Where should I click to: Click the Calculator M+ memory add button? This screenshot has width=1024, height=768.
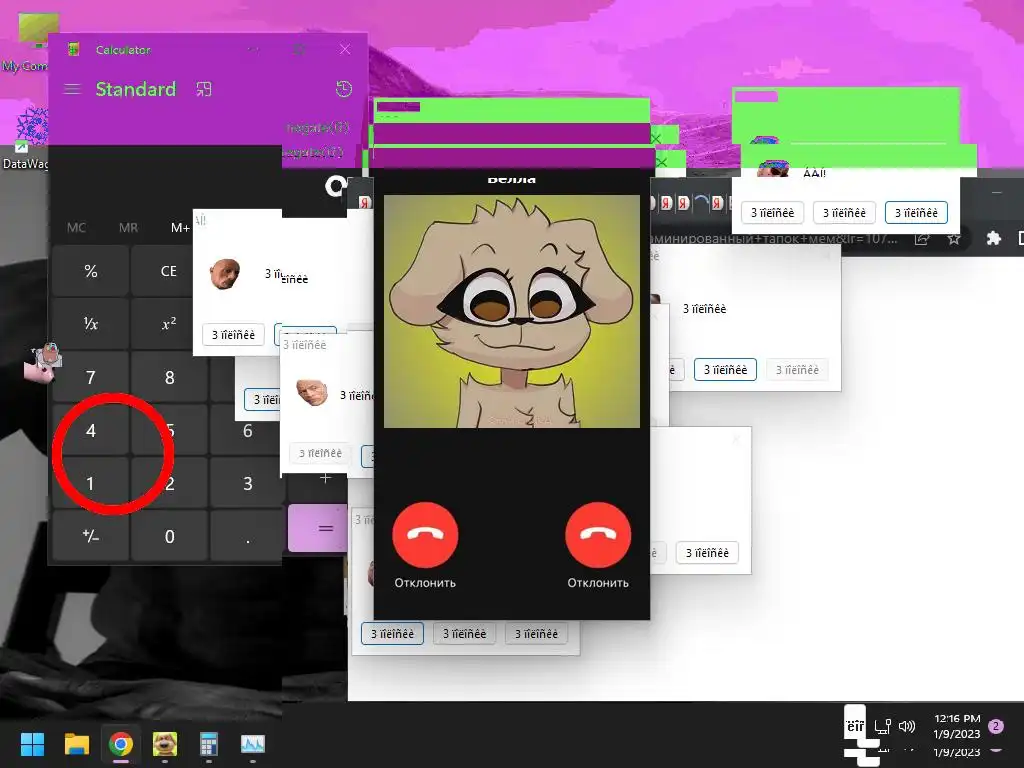click(x=180, y=227)
